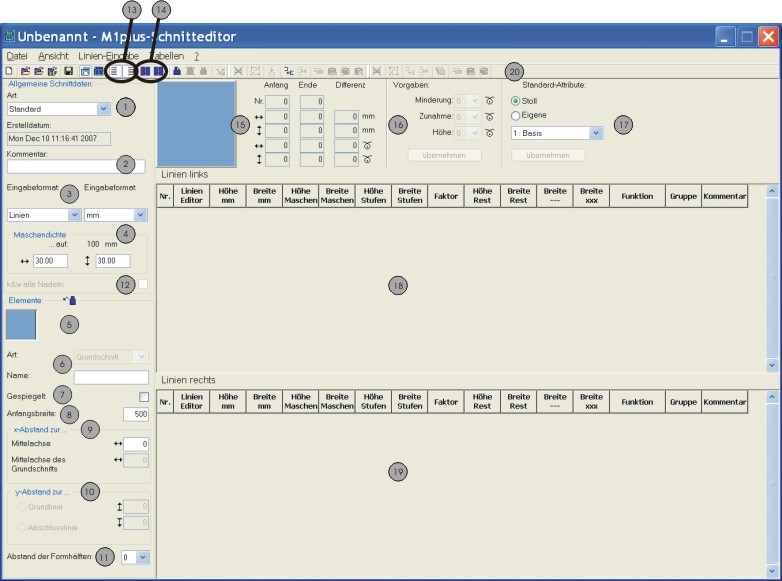Open the Ansicht menu
This screenshot has height=581, width=782.
coord(53,56)
